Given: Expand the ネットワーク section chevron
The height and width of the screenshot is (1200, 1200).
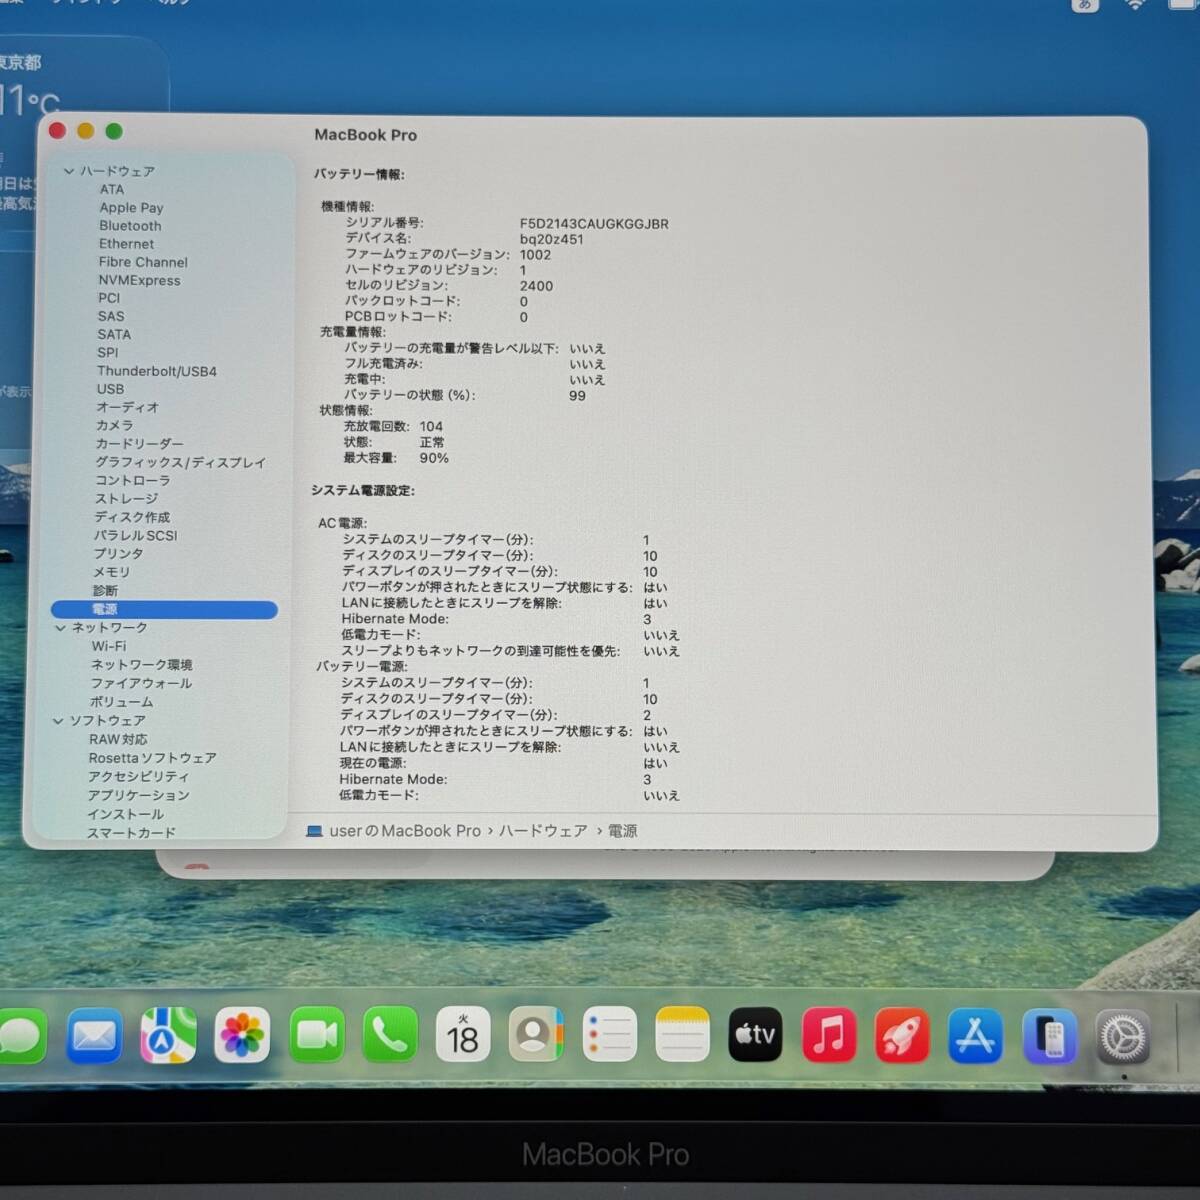Looking at the screenshot, I should pyautogui.click(x=61, y=627).
